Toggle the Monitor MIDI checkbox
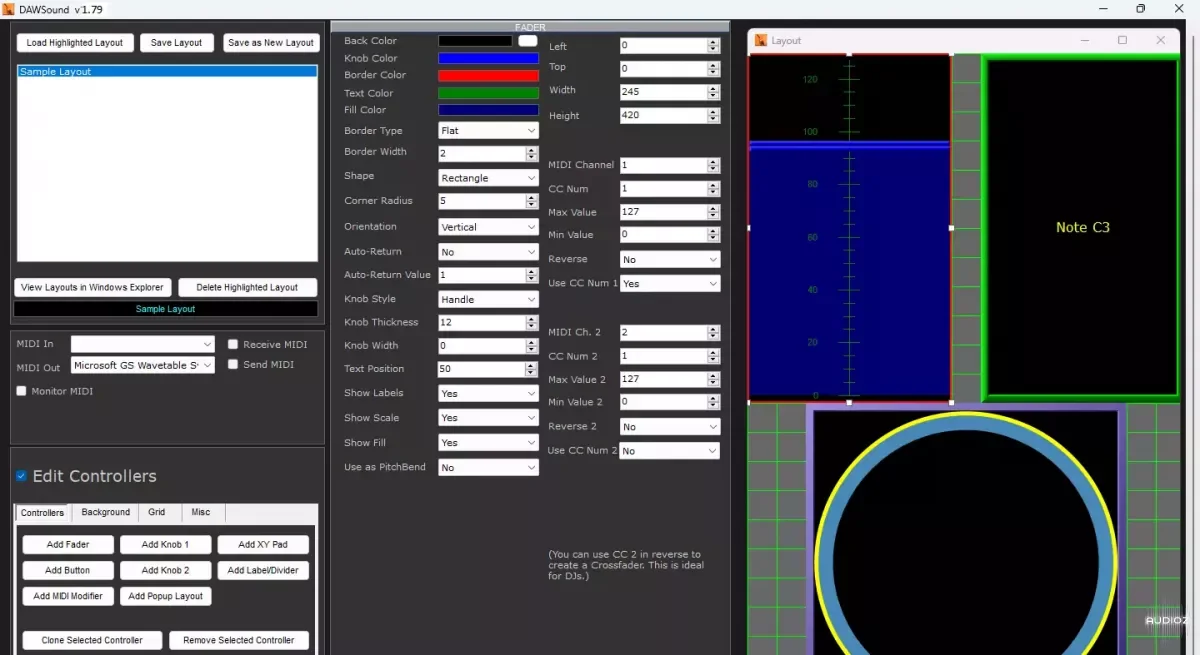 21,391
